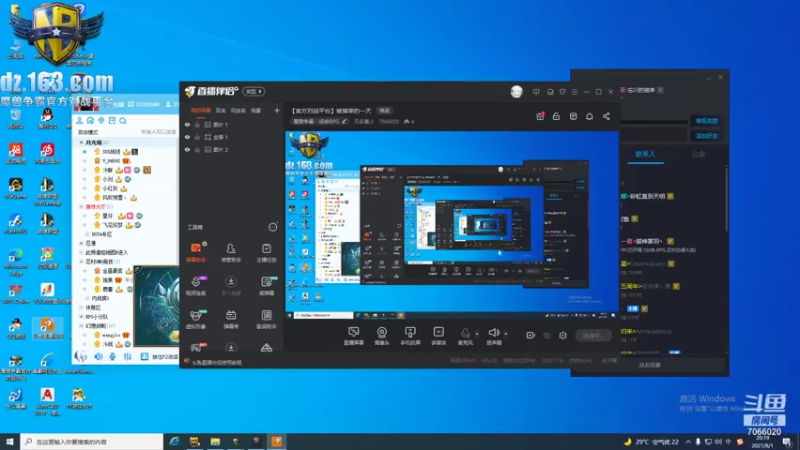Select the second scene tab
This screenshot has width=800, height=450.
[x=220, y=110]
